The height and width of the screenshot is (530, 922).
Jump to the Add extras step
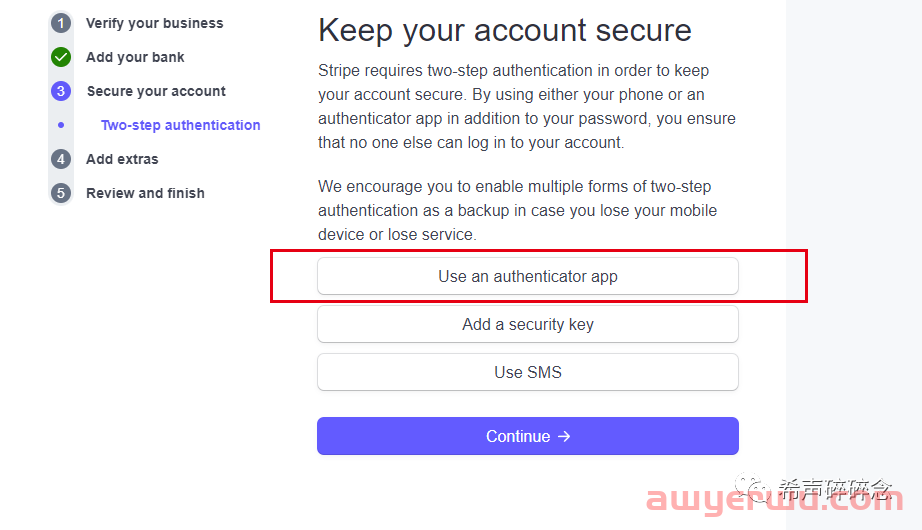coord(122,159)
